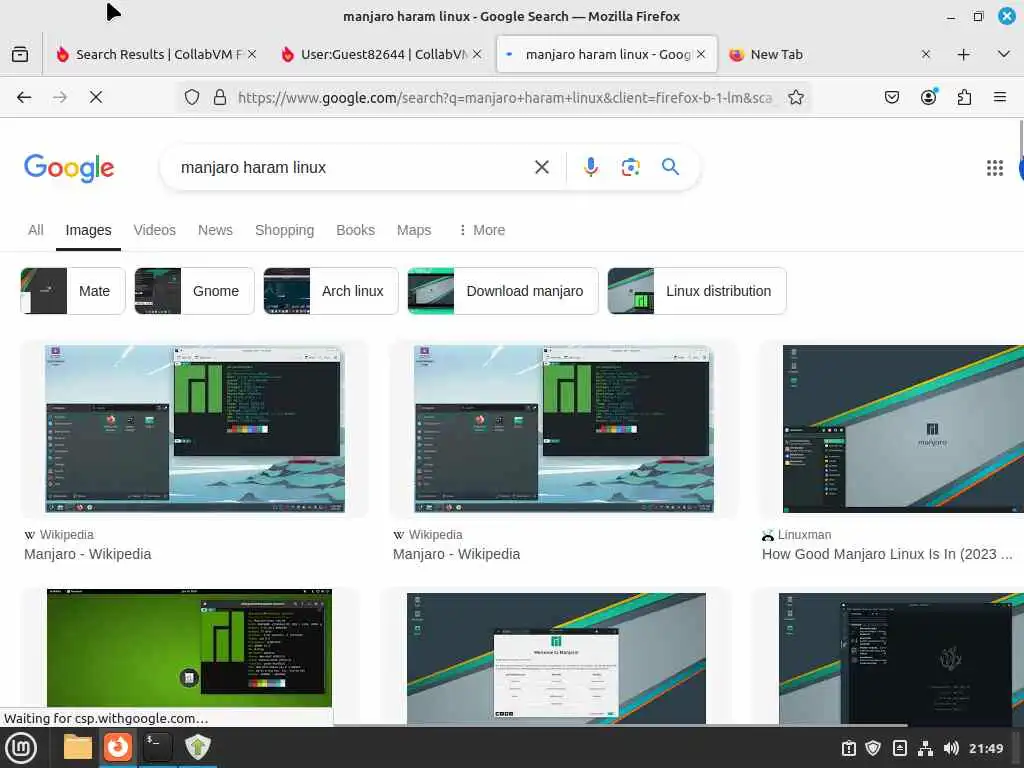The image size is (1024, 768).
Task: Open the Firefox account icon
Action: 928,97
